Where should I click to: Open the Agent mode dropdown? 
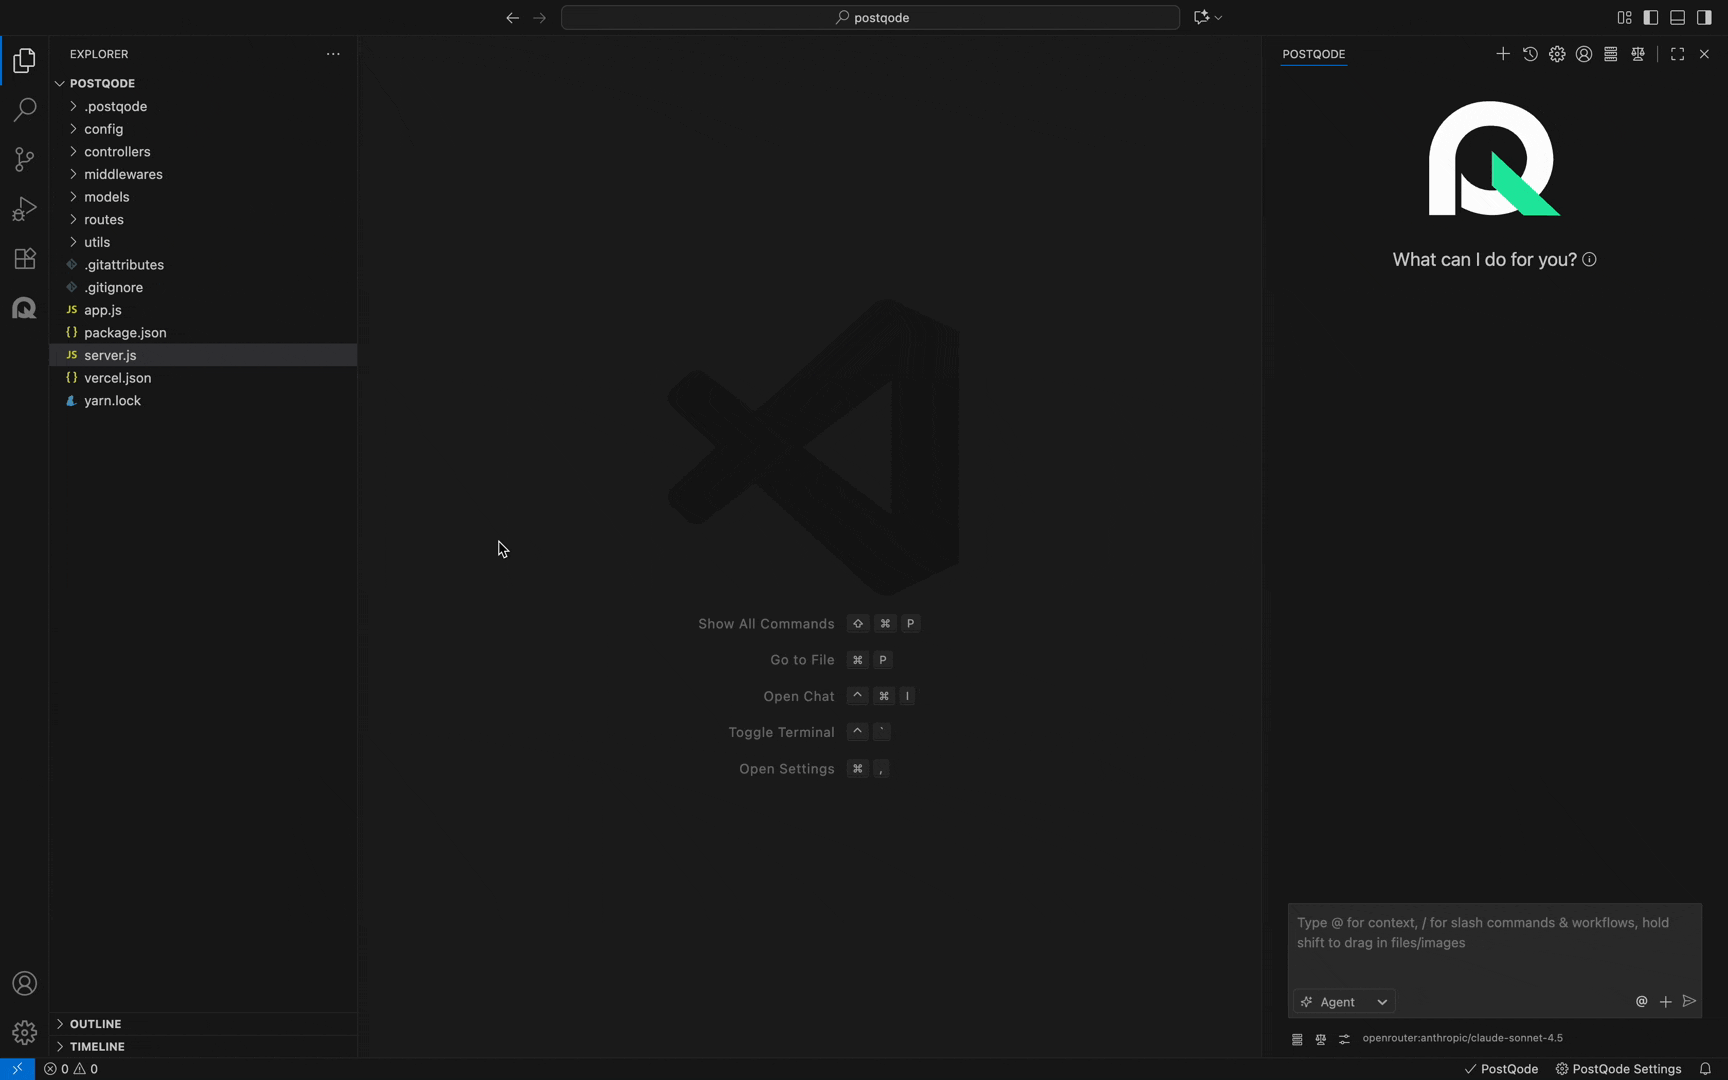[1344, 1001]
